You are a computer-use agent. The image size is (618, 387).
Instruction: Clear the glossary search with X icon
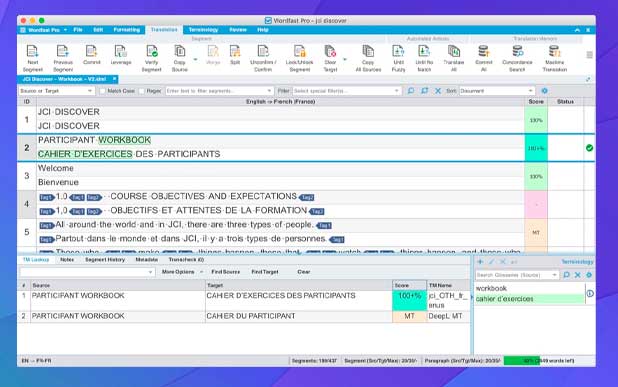coord(577,275)
